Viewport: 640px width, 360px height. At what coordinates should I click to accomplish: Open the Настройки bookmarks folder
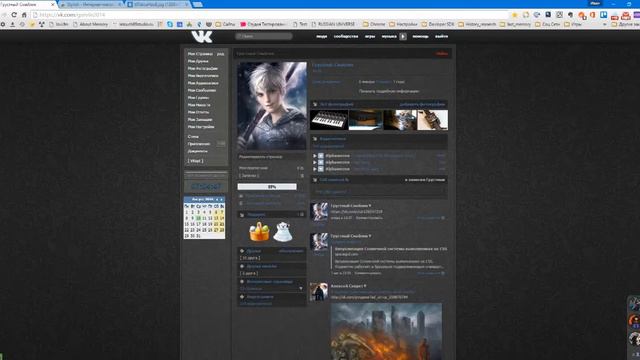(403, 24)
